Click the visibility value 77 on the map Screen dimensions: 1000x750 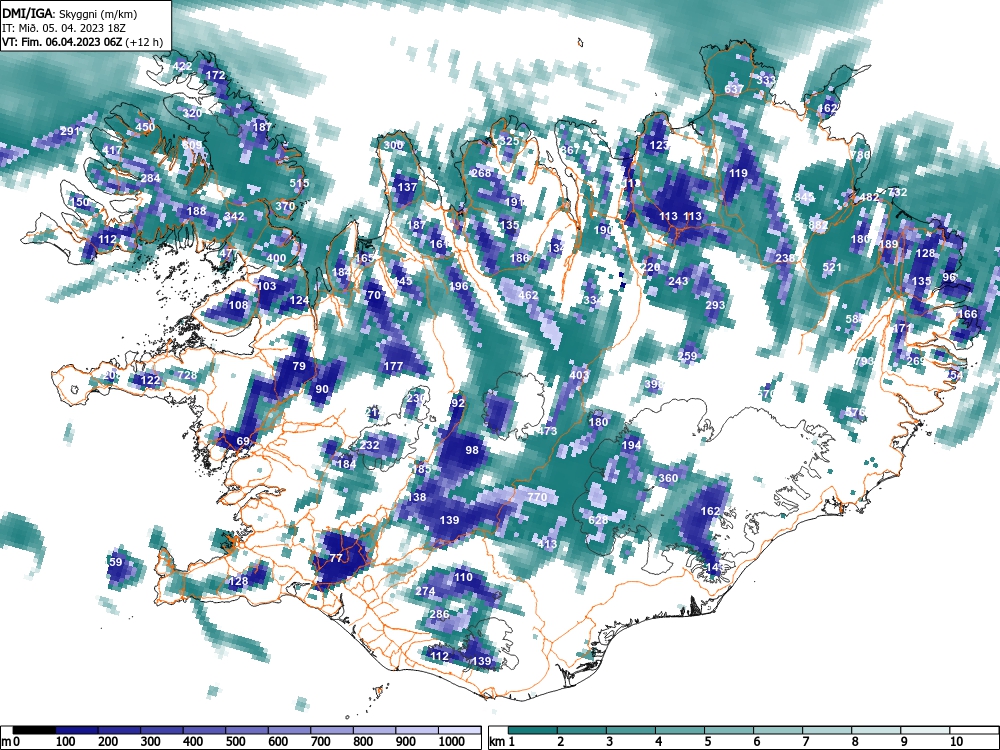tap(336, 558)
